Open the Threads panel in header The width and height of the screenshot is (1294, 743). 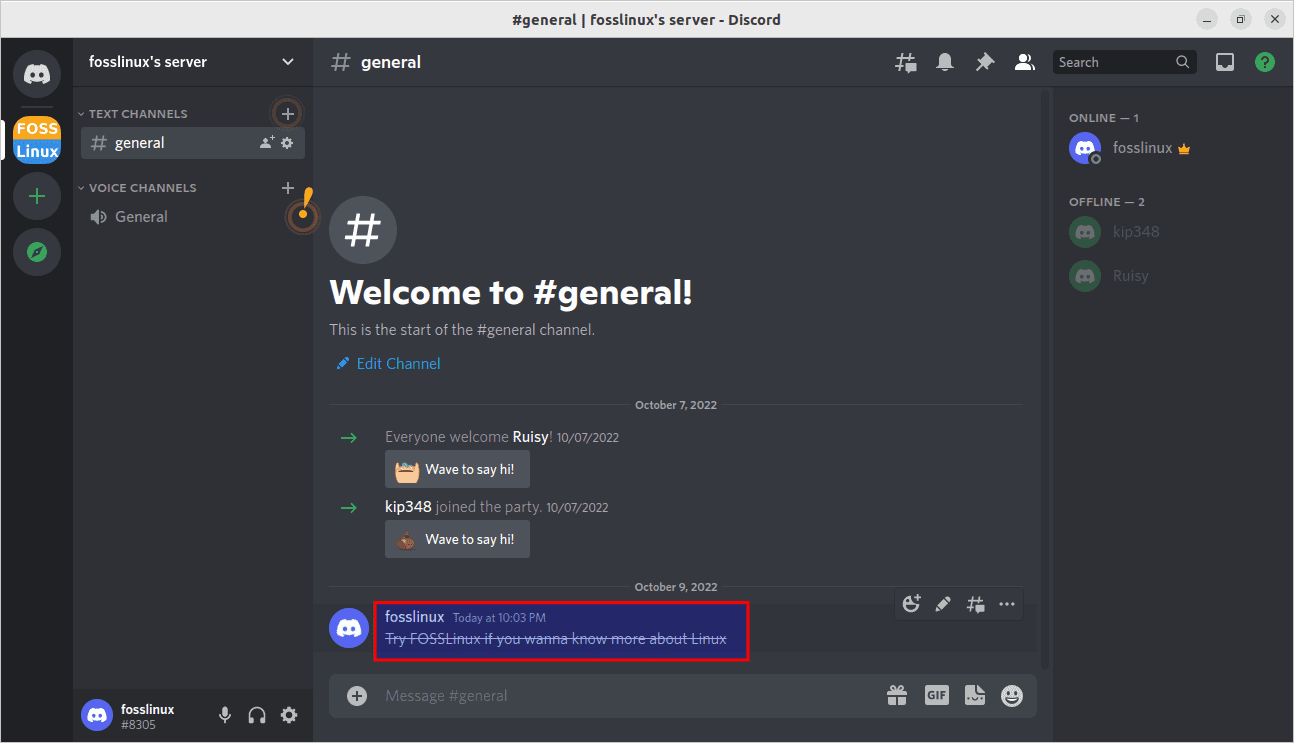coord(905,62)
